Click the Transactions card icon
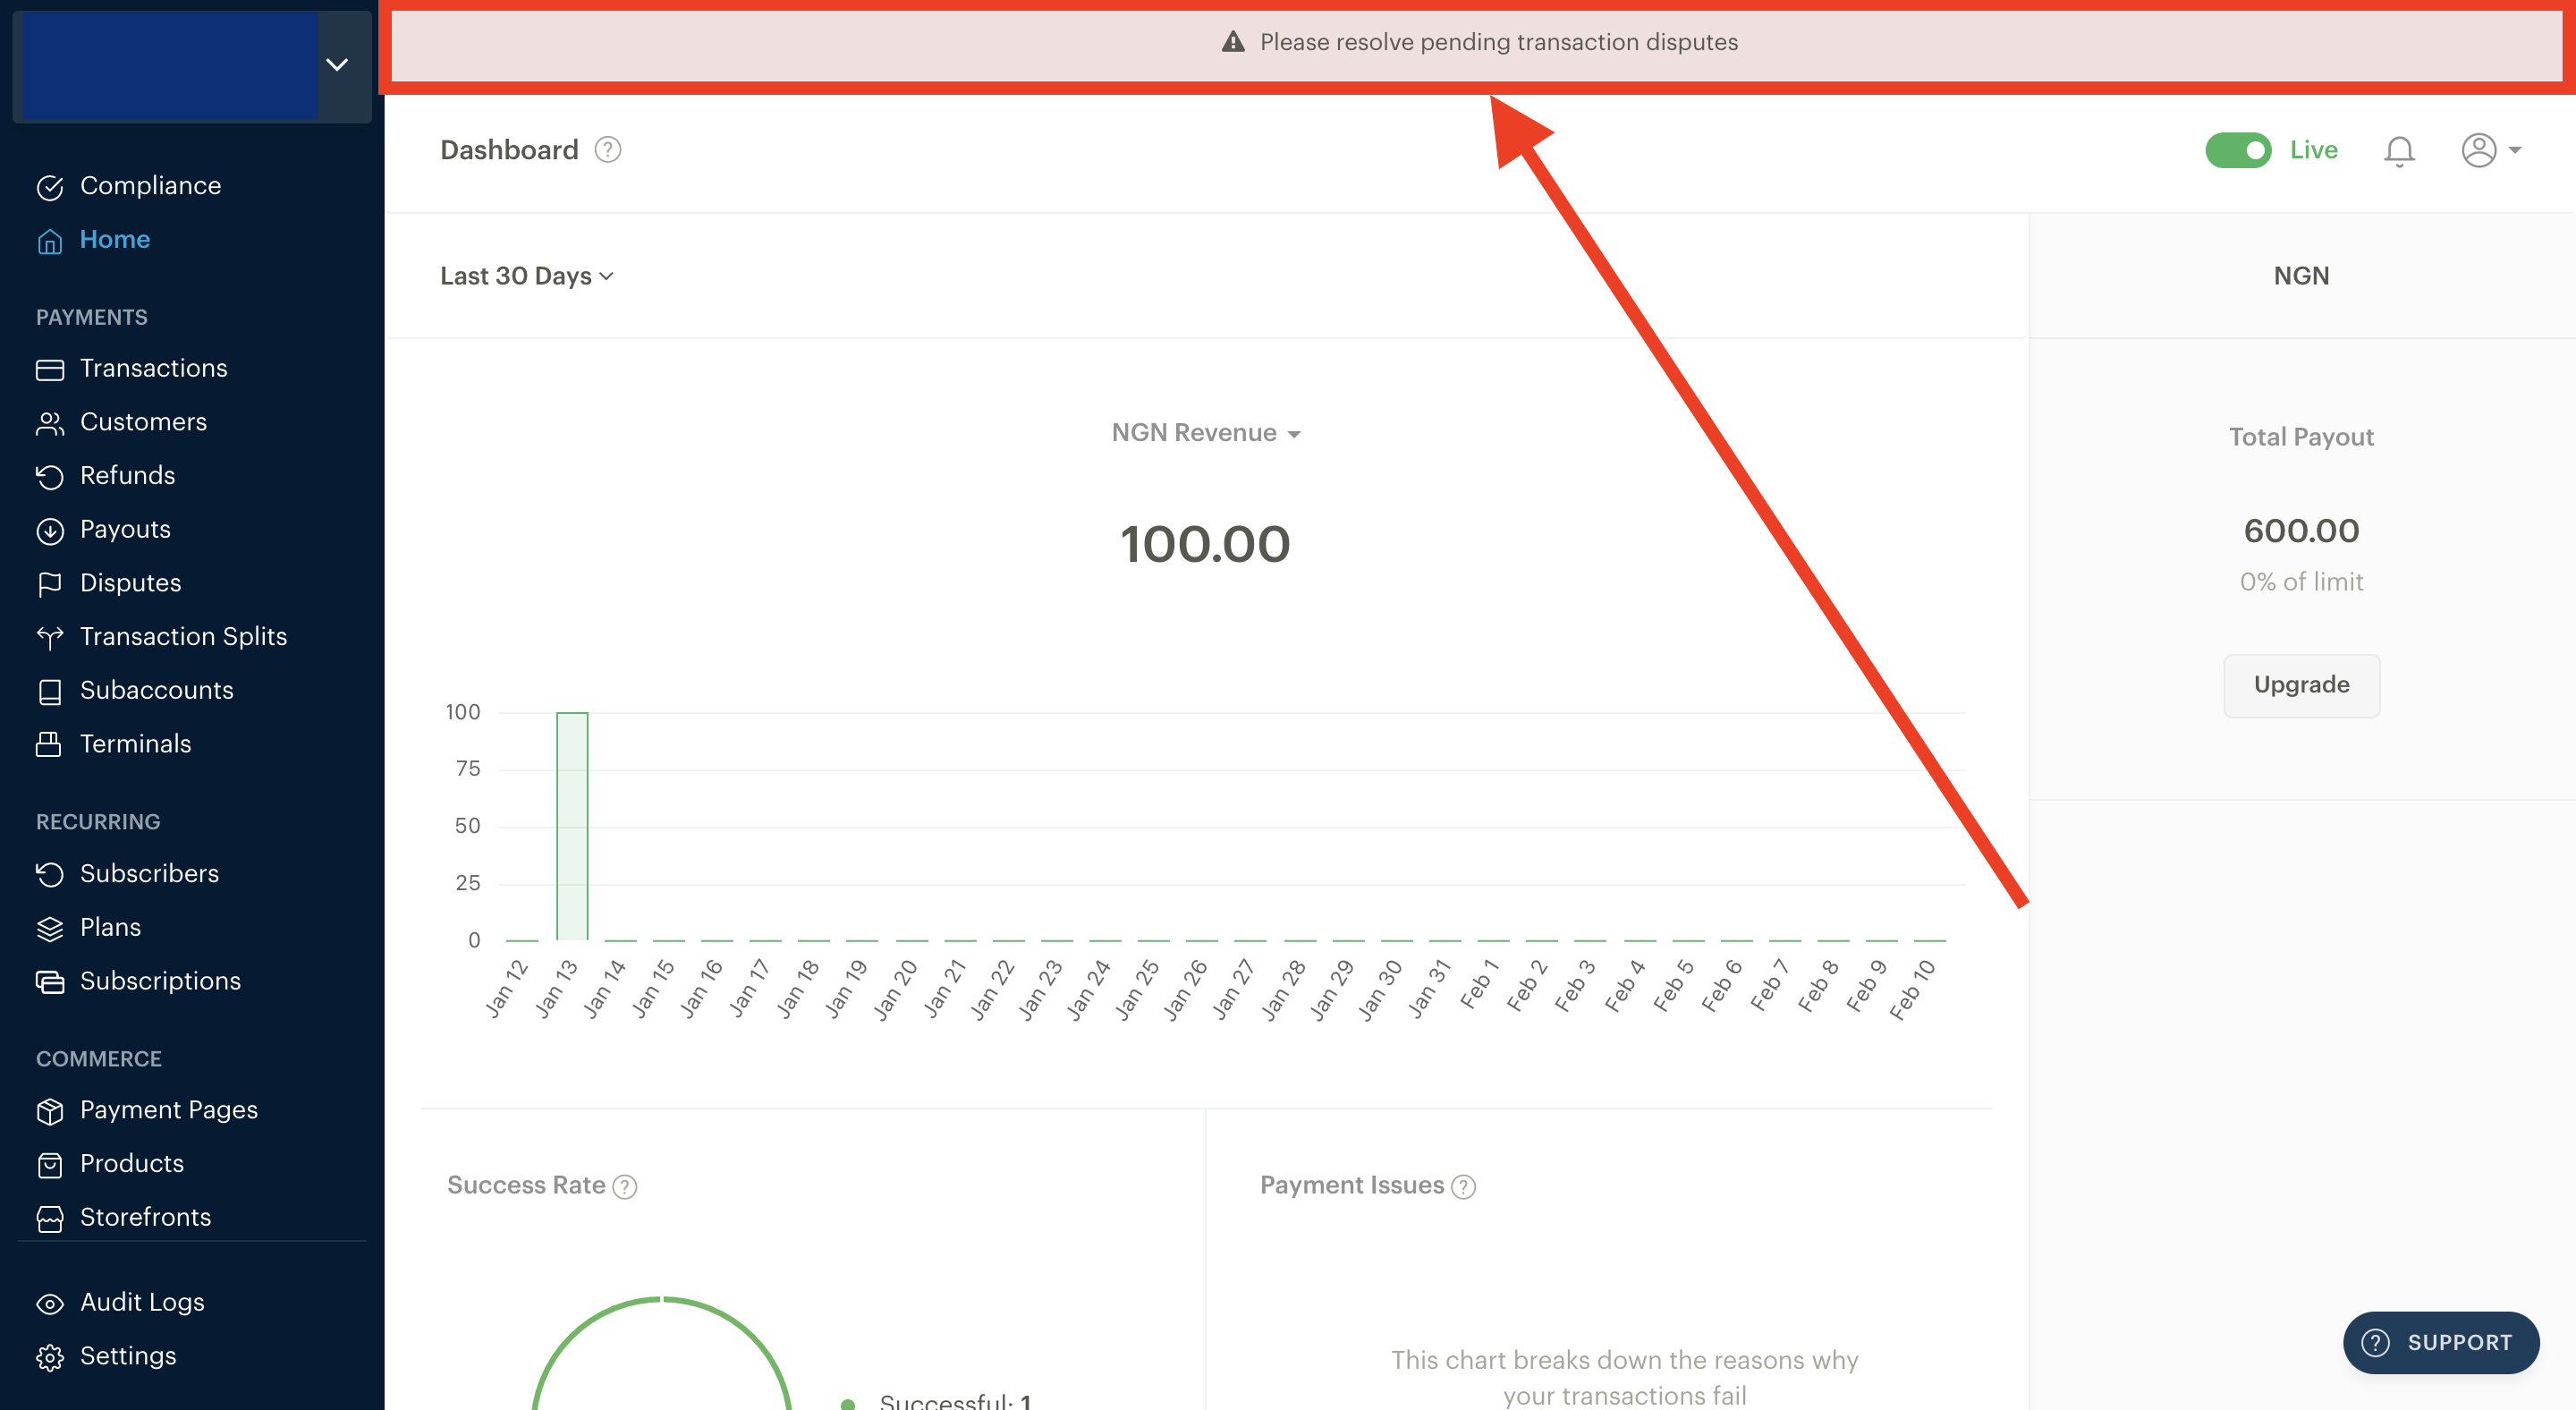 (50, 370)
